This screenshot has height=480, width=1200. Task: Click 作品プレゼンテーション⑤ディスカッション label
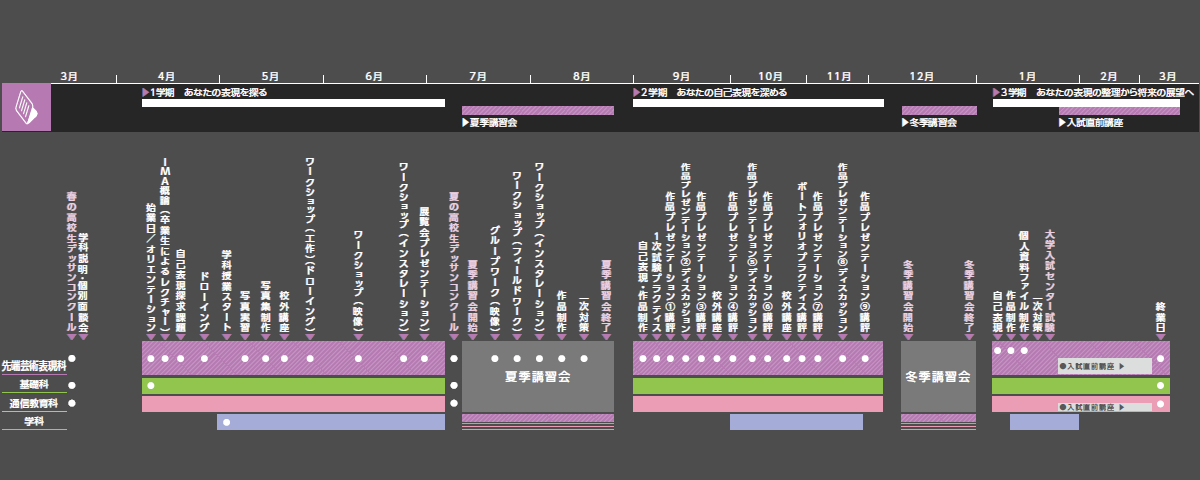point(752,249)
